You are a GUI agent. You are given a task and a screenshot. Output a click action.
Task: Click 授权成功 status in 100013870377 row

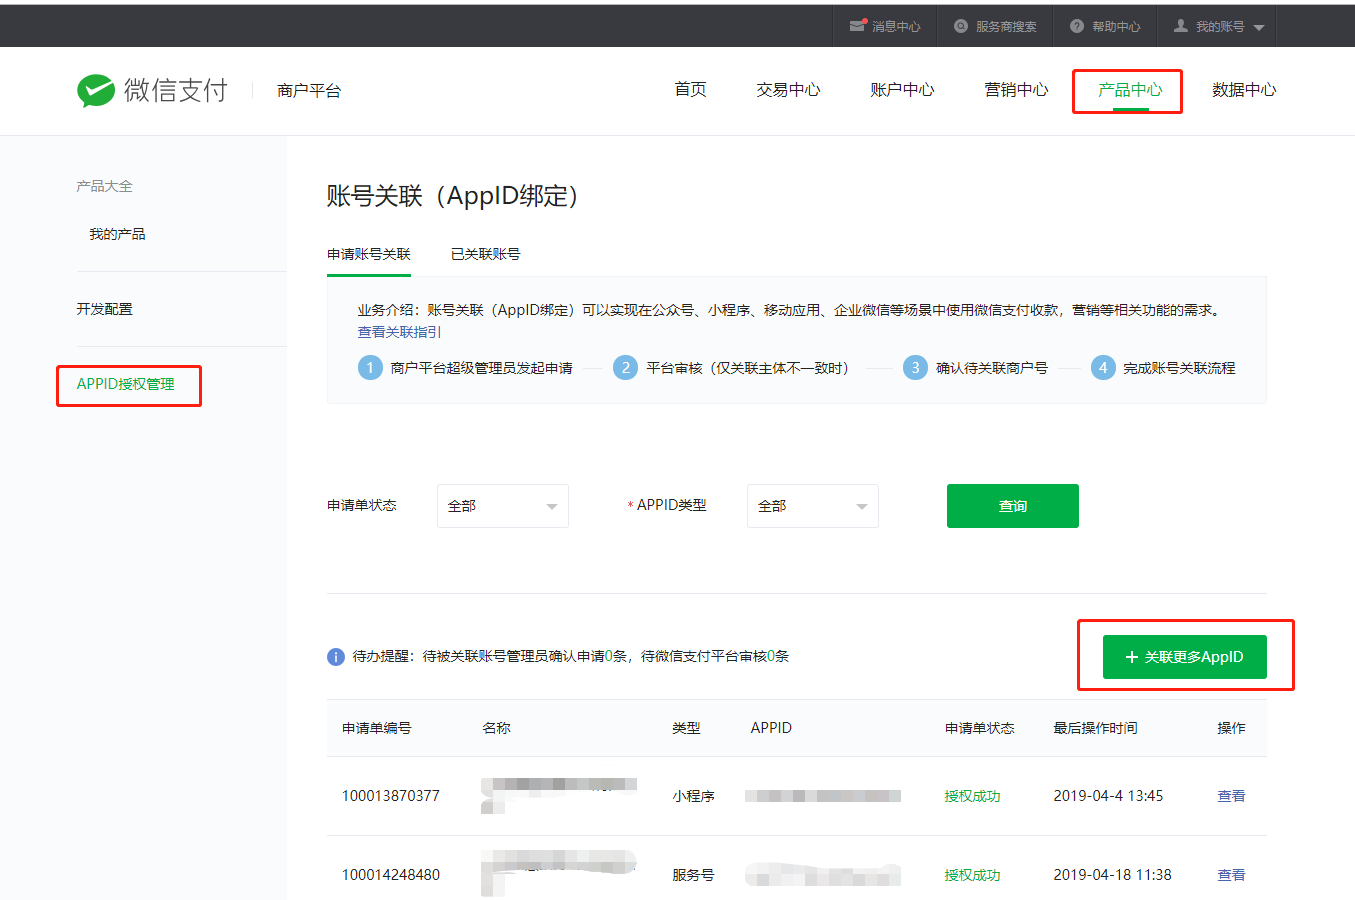tap(972, 796)
